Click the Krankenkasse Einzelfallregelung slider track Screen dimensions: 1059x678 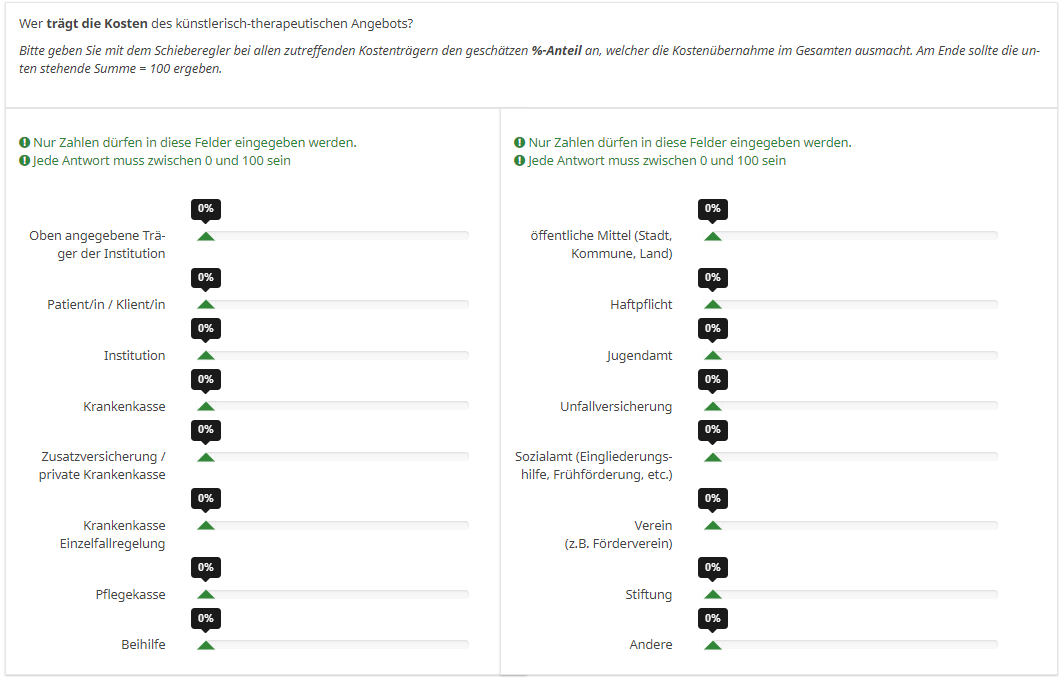pyautogui.click(x=334, y=525)
